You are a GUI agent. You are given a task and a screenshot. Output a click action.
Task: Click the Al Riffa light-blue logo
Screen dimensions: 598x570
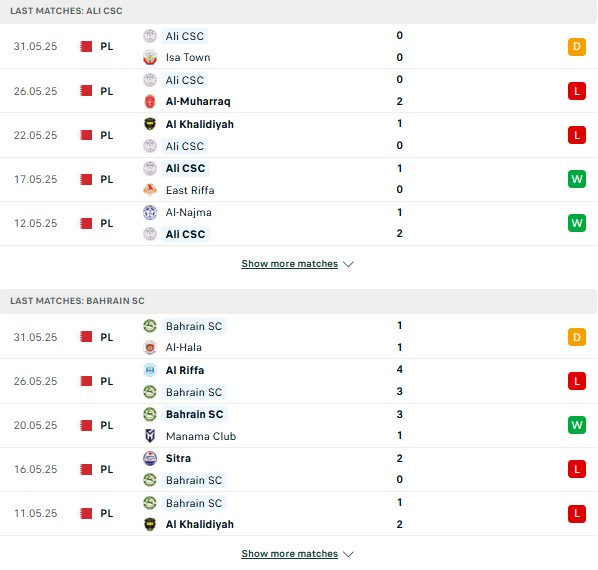coord(150,370)
